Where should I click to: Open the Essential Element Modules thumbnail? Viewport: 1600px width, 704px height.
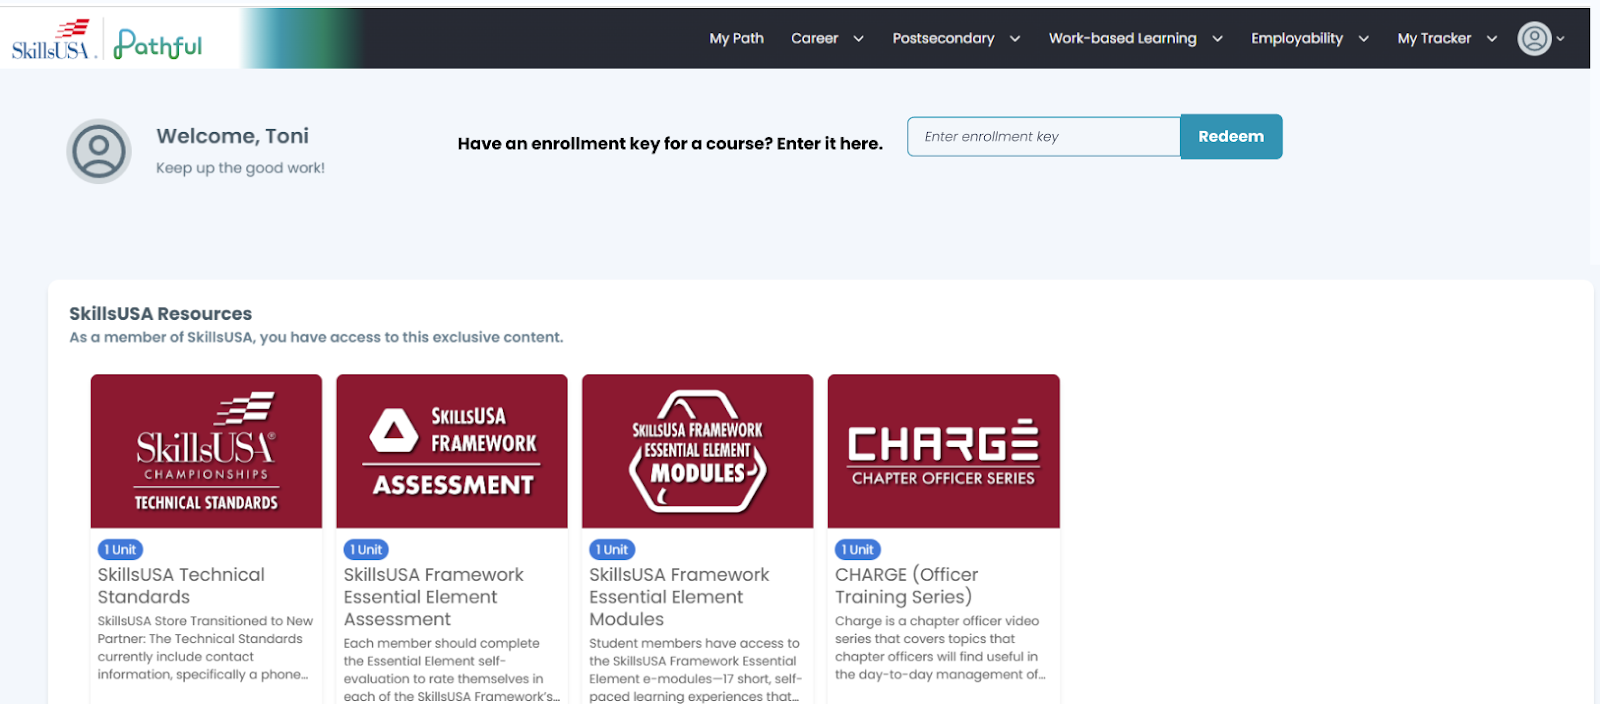tap(698, 451)
